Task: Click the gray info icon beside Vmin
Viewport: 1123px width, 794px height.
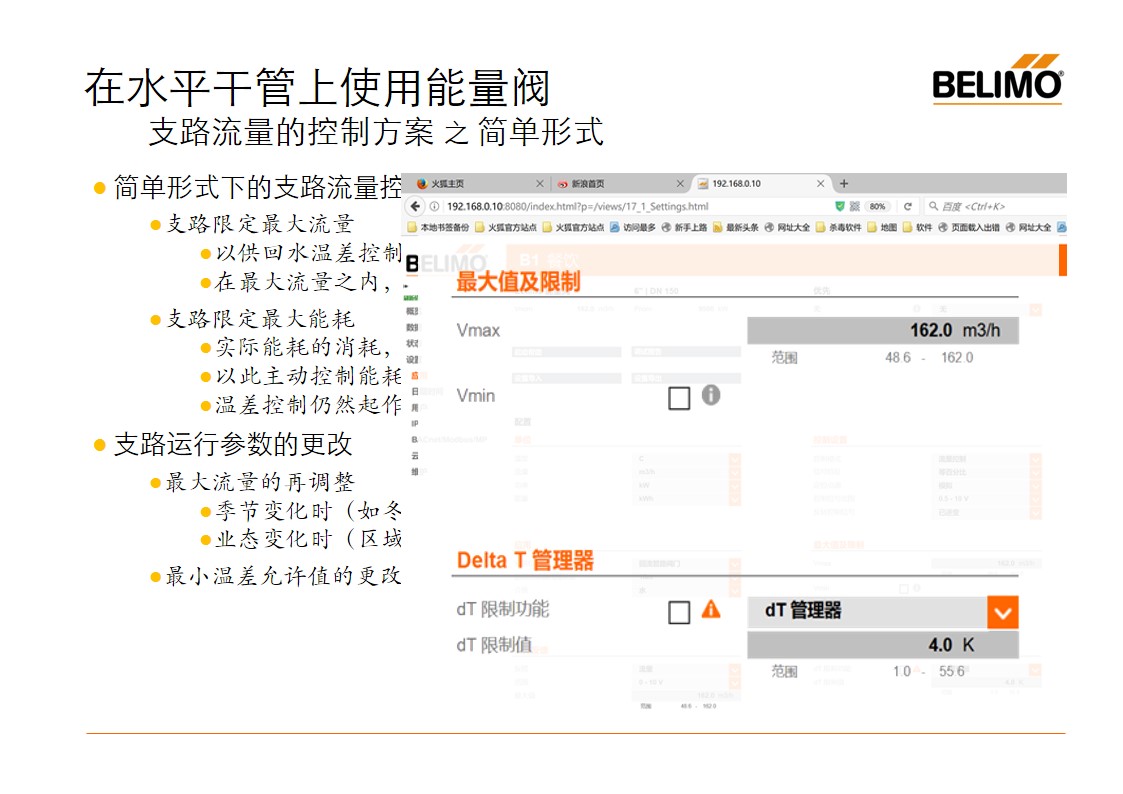Action: (710, 395)
